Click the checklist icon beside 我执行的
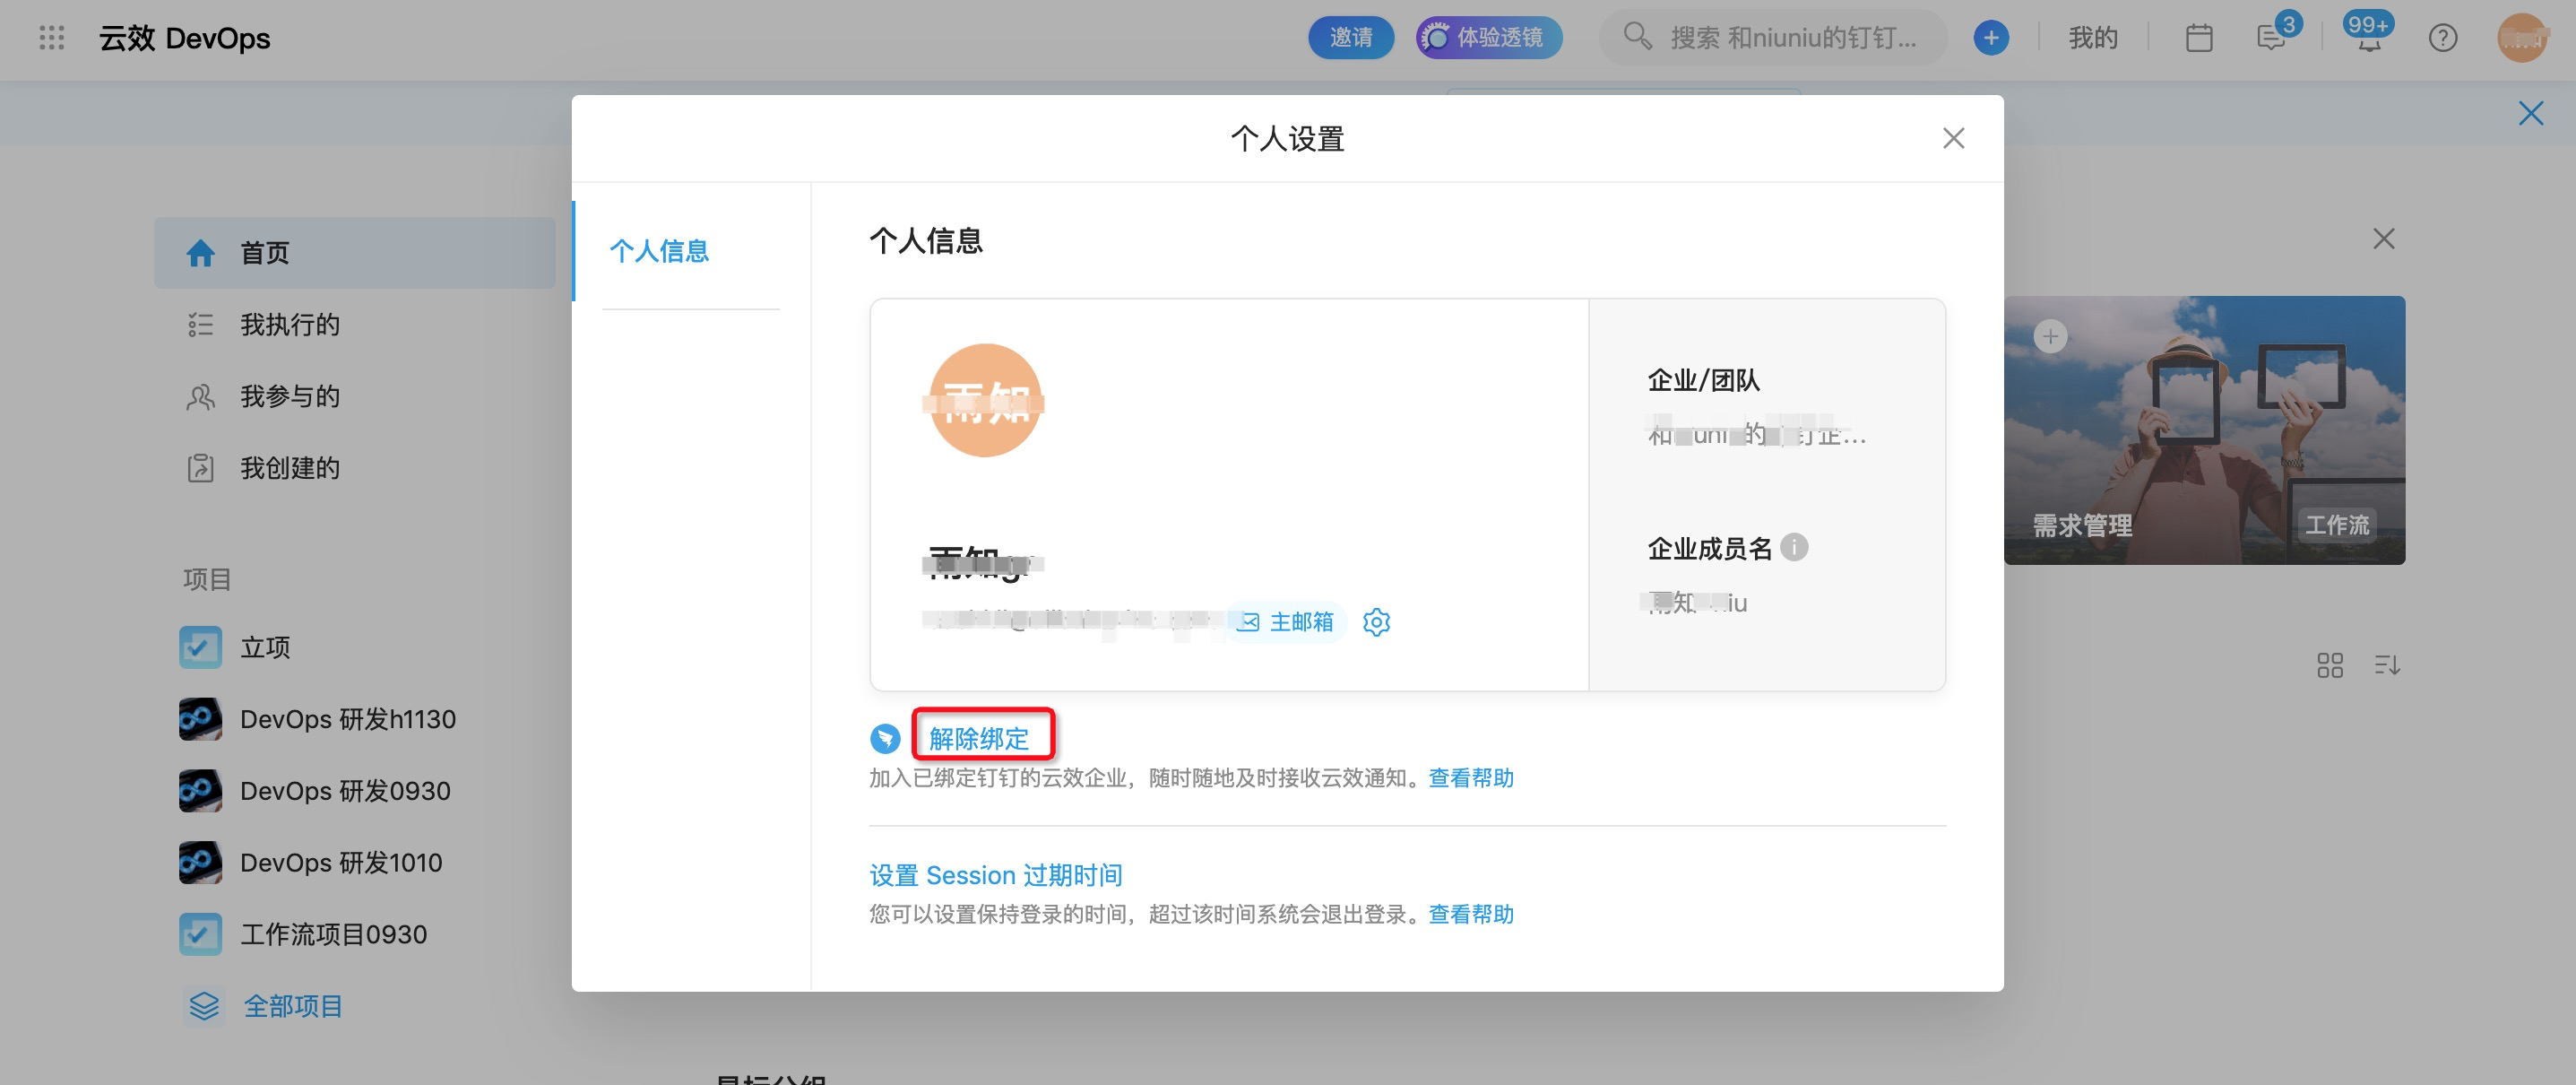The height and width of the screenshot is (1085, 2576). click(201, 325)
